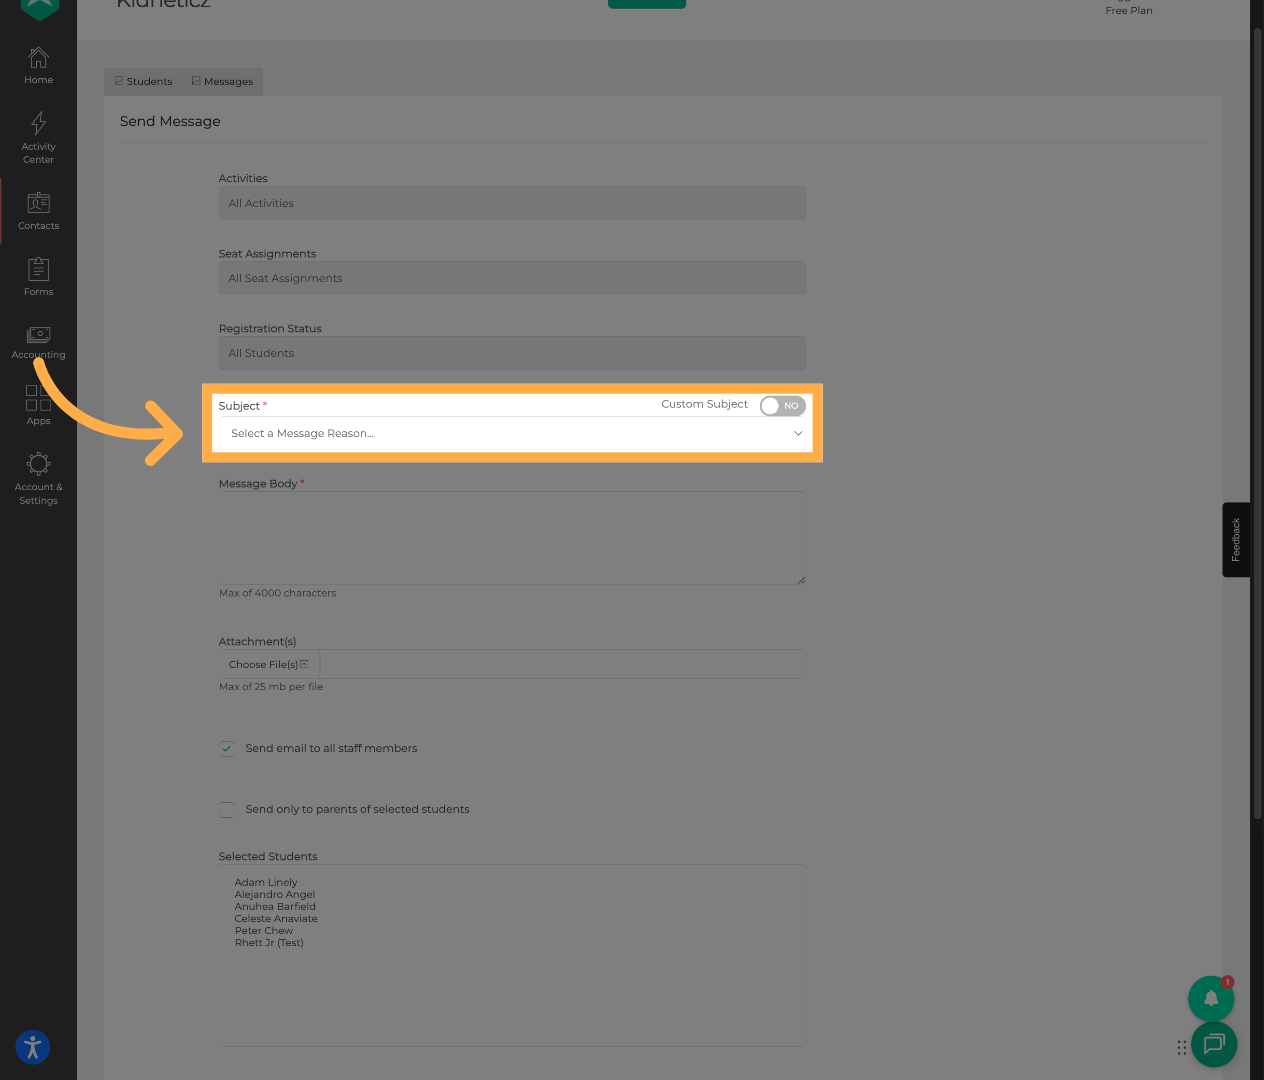Screen dimensions: 1264x1080
Task: Open the All Activities dropdown
Action: point(511,202)
